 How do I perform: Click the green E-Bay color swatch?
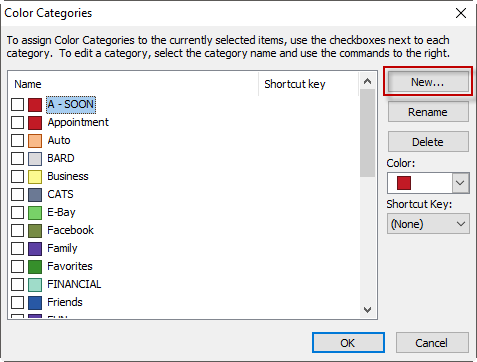click(x=35, y=212)
